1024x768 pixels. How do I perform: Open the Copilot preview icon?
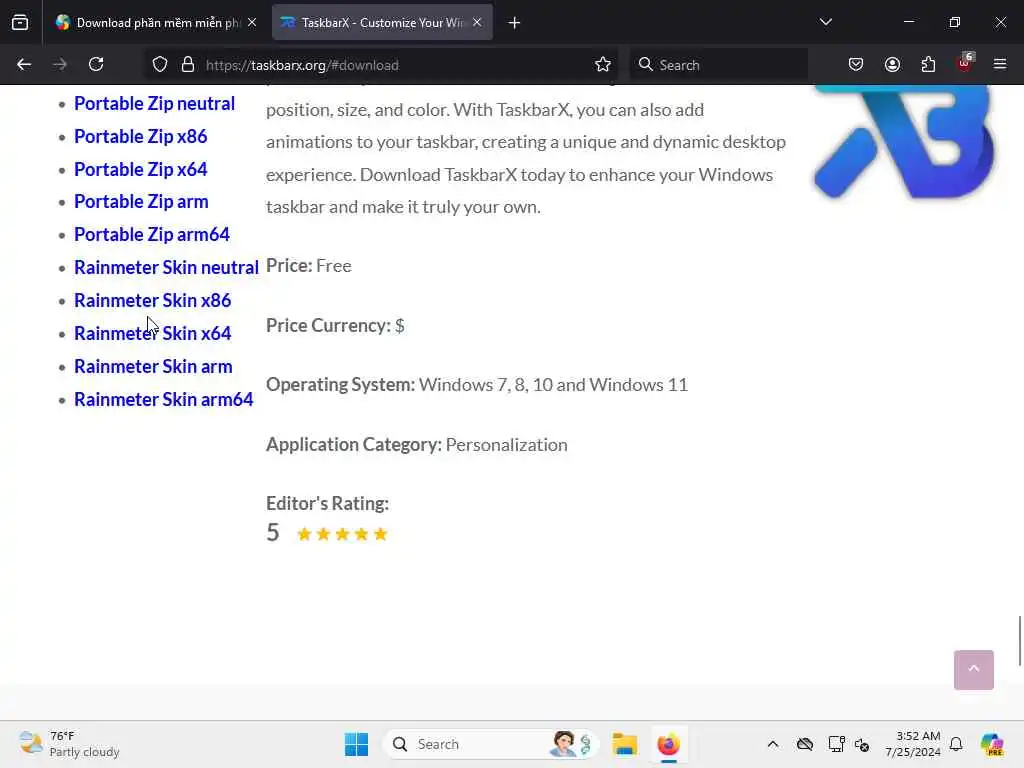pyautogui.click(x=991, y=744)
